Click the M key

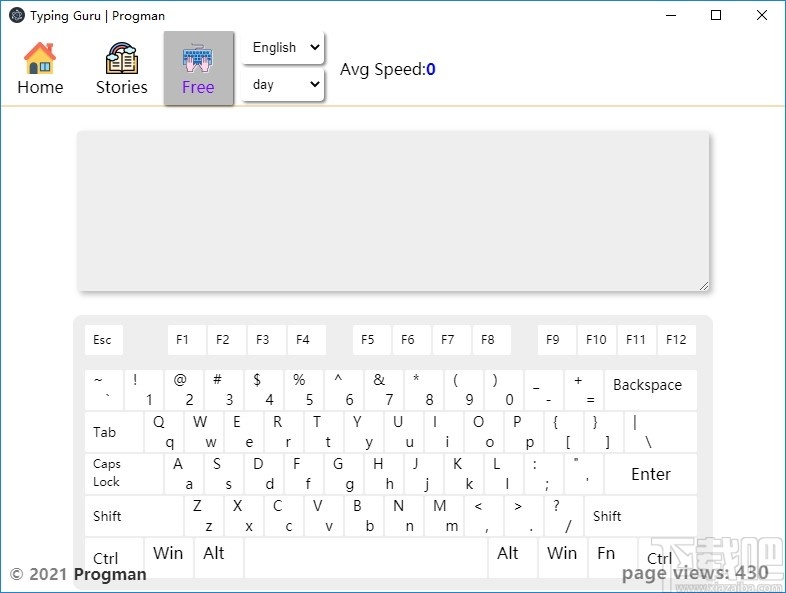[x=444, y=516]
